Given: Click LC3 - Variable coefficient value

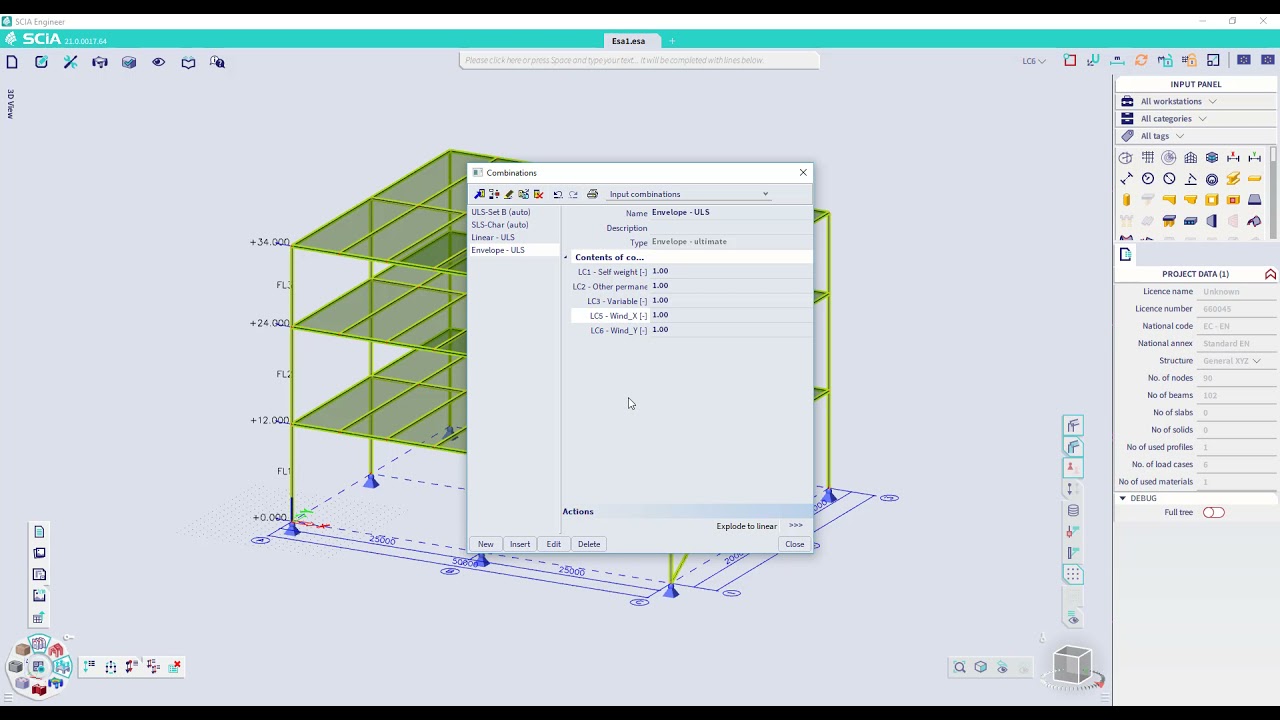Looking at the screenshot, I should tap(731, 300).
